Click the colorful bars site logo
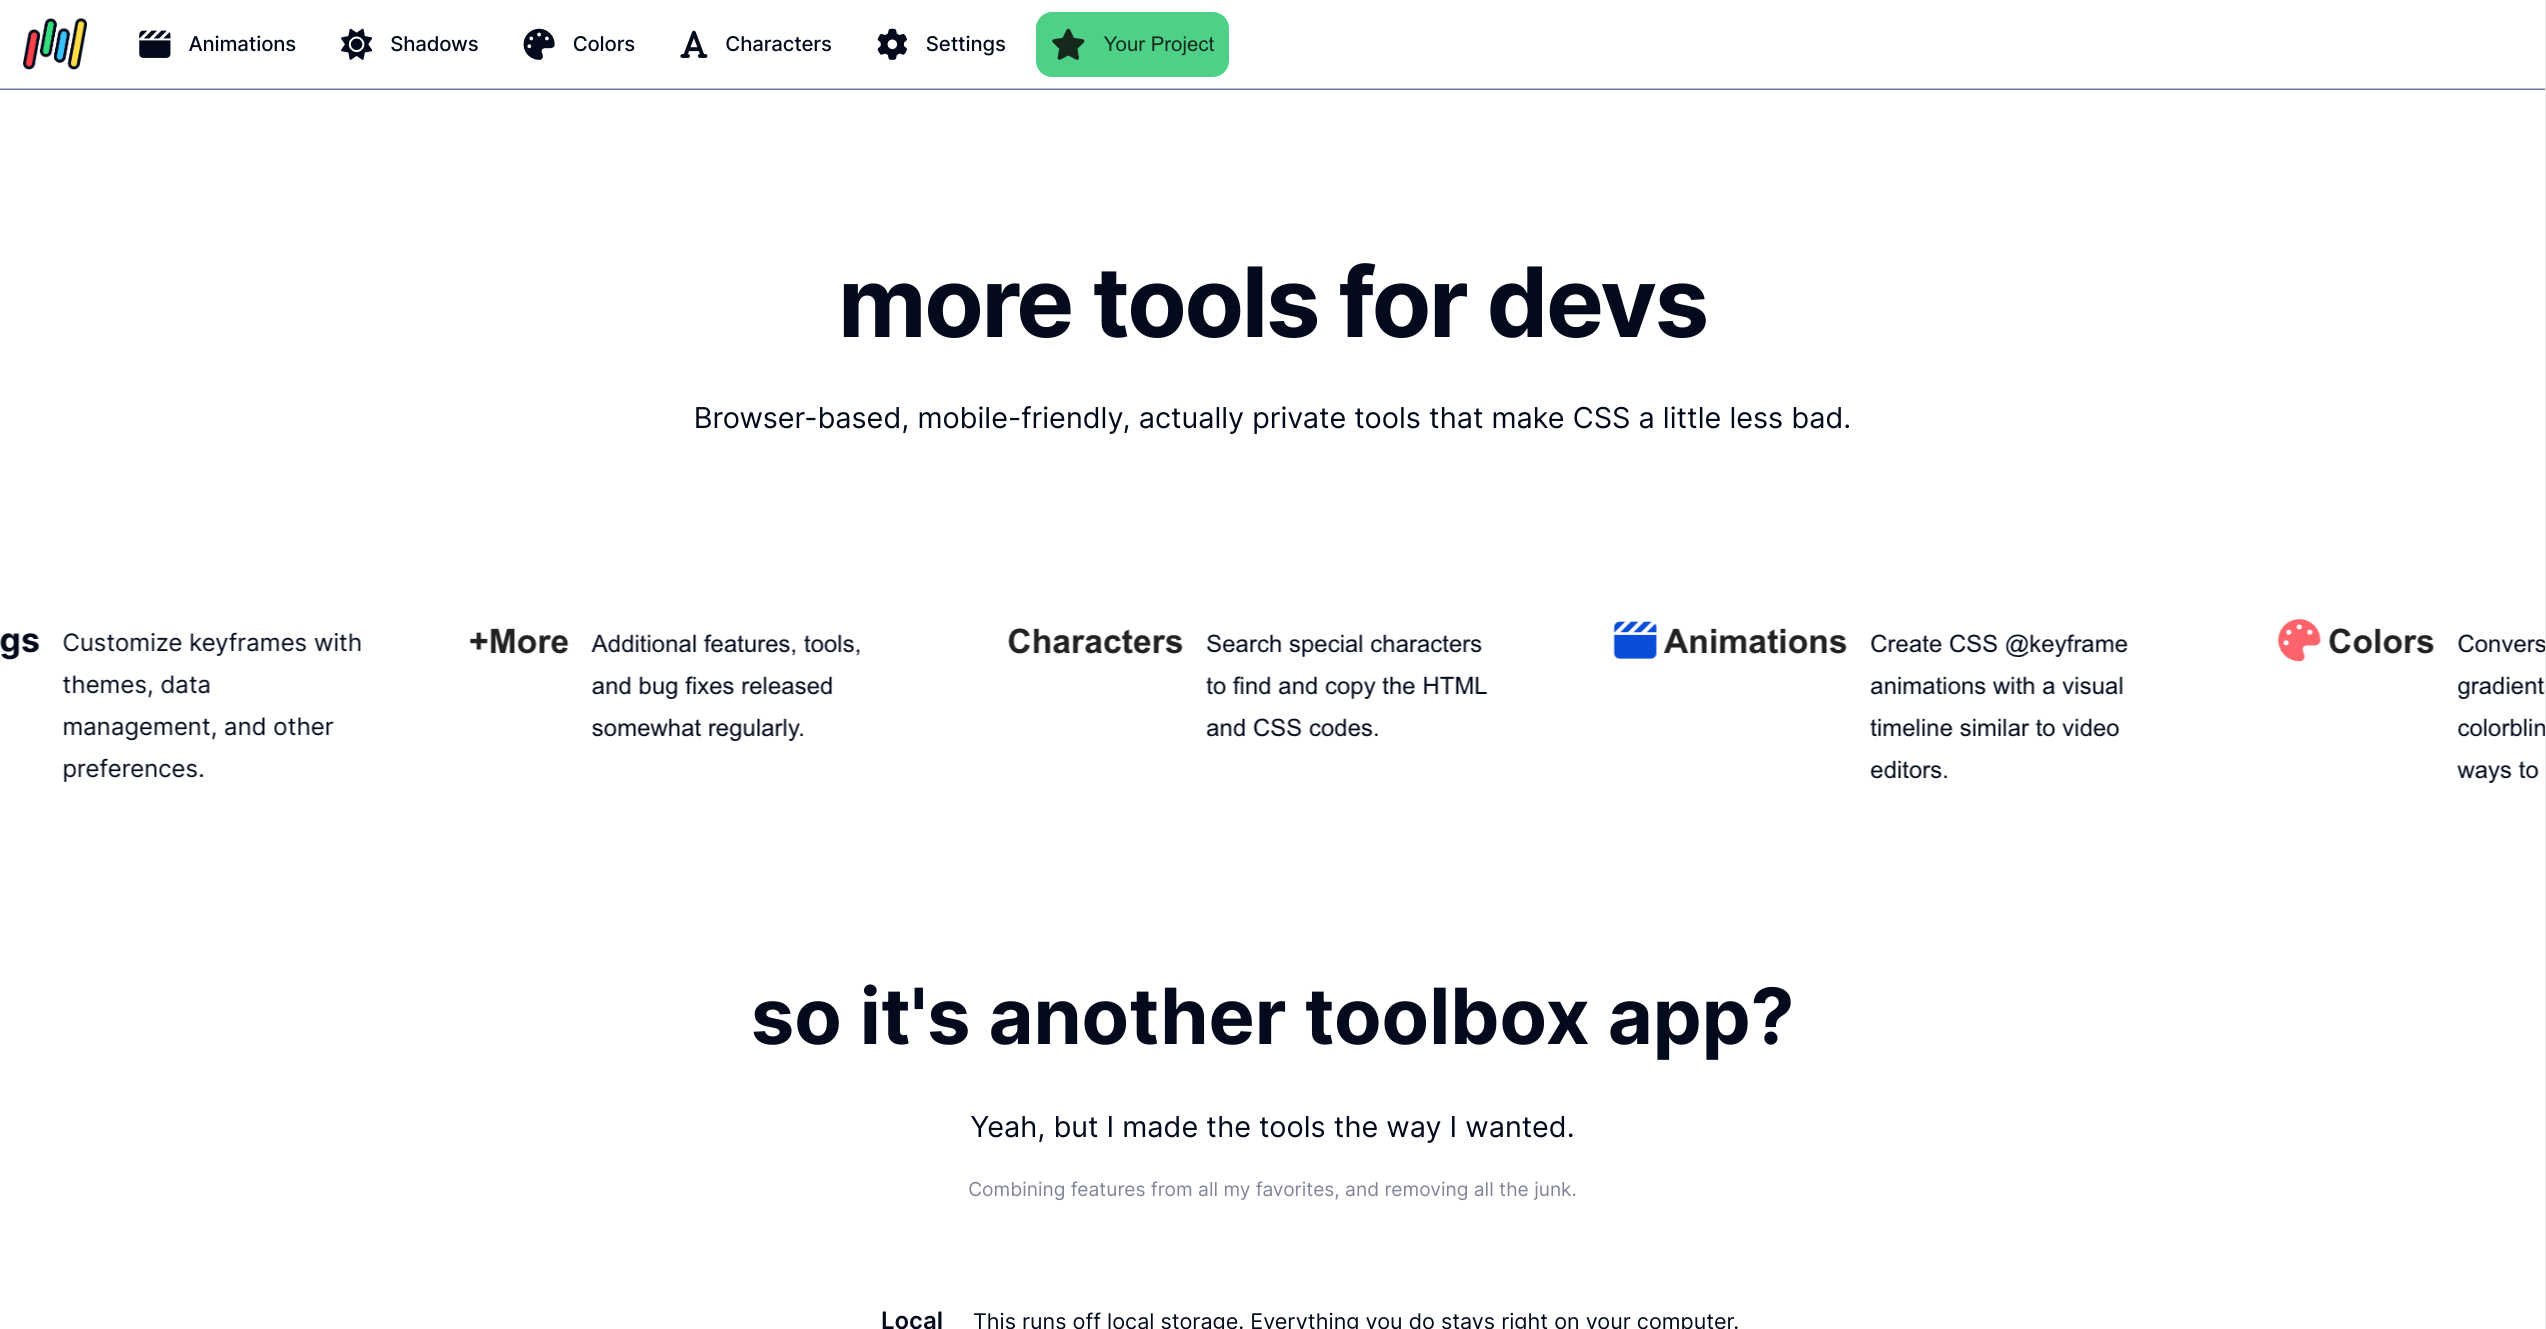The image size is (2546, 1329). pyautogui.click(x=55, y=44)
